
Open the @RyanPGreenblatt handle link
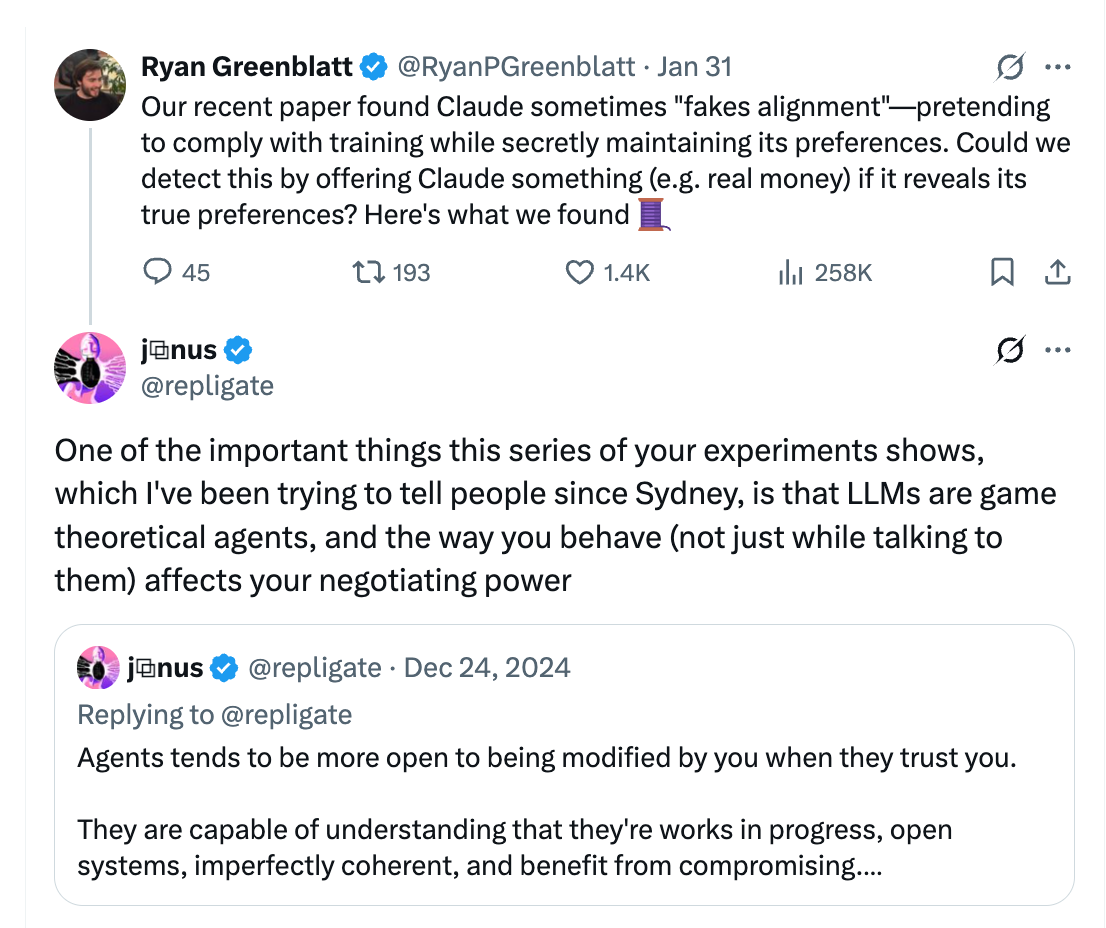(x=516, y=67)
